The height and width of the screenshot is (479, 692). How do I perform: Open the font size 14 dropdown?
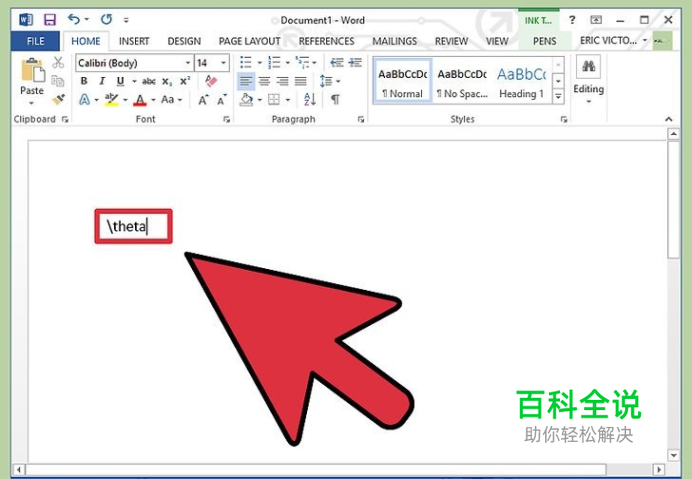223,63
